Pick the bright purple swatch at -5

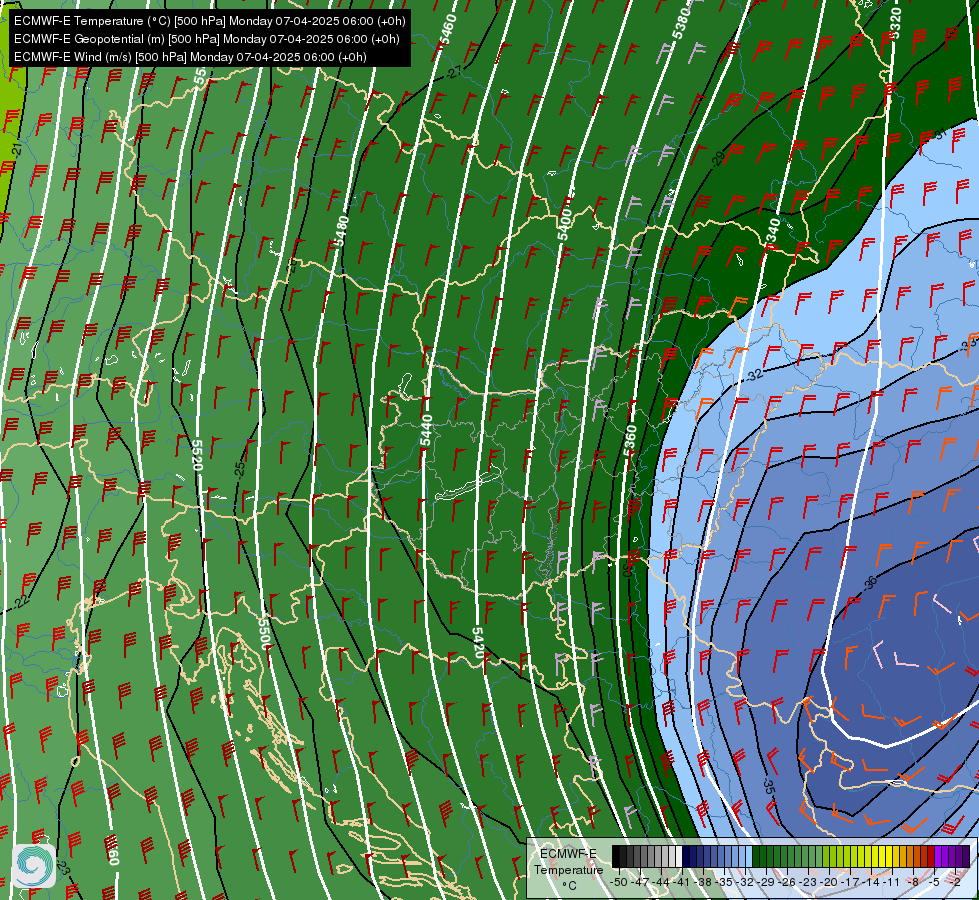[x=938, y=856]
